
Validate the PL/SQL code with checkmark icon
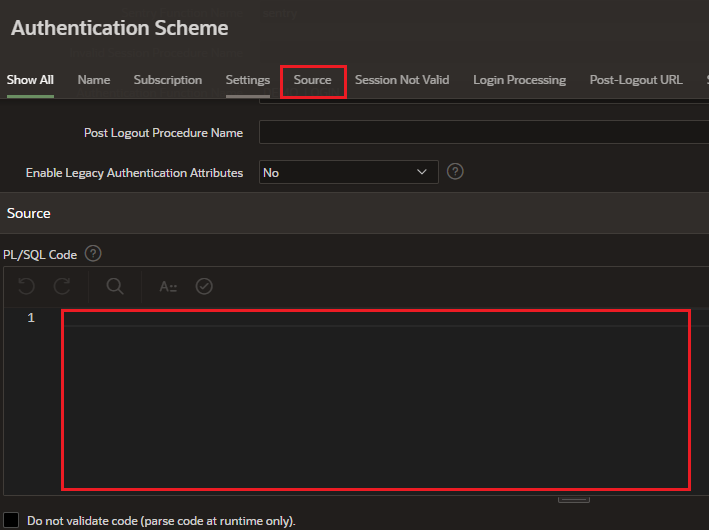pos(204,287)
